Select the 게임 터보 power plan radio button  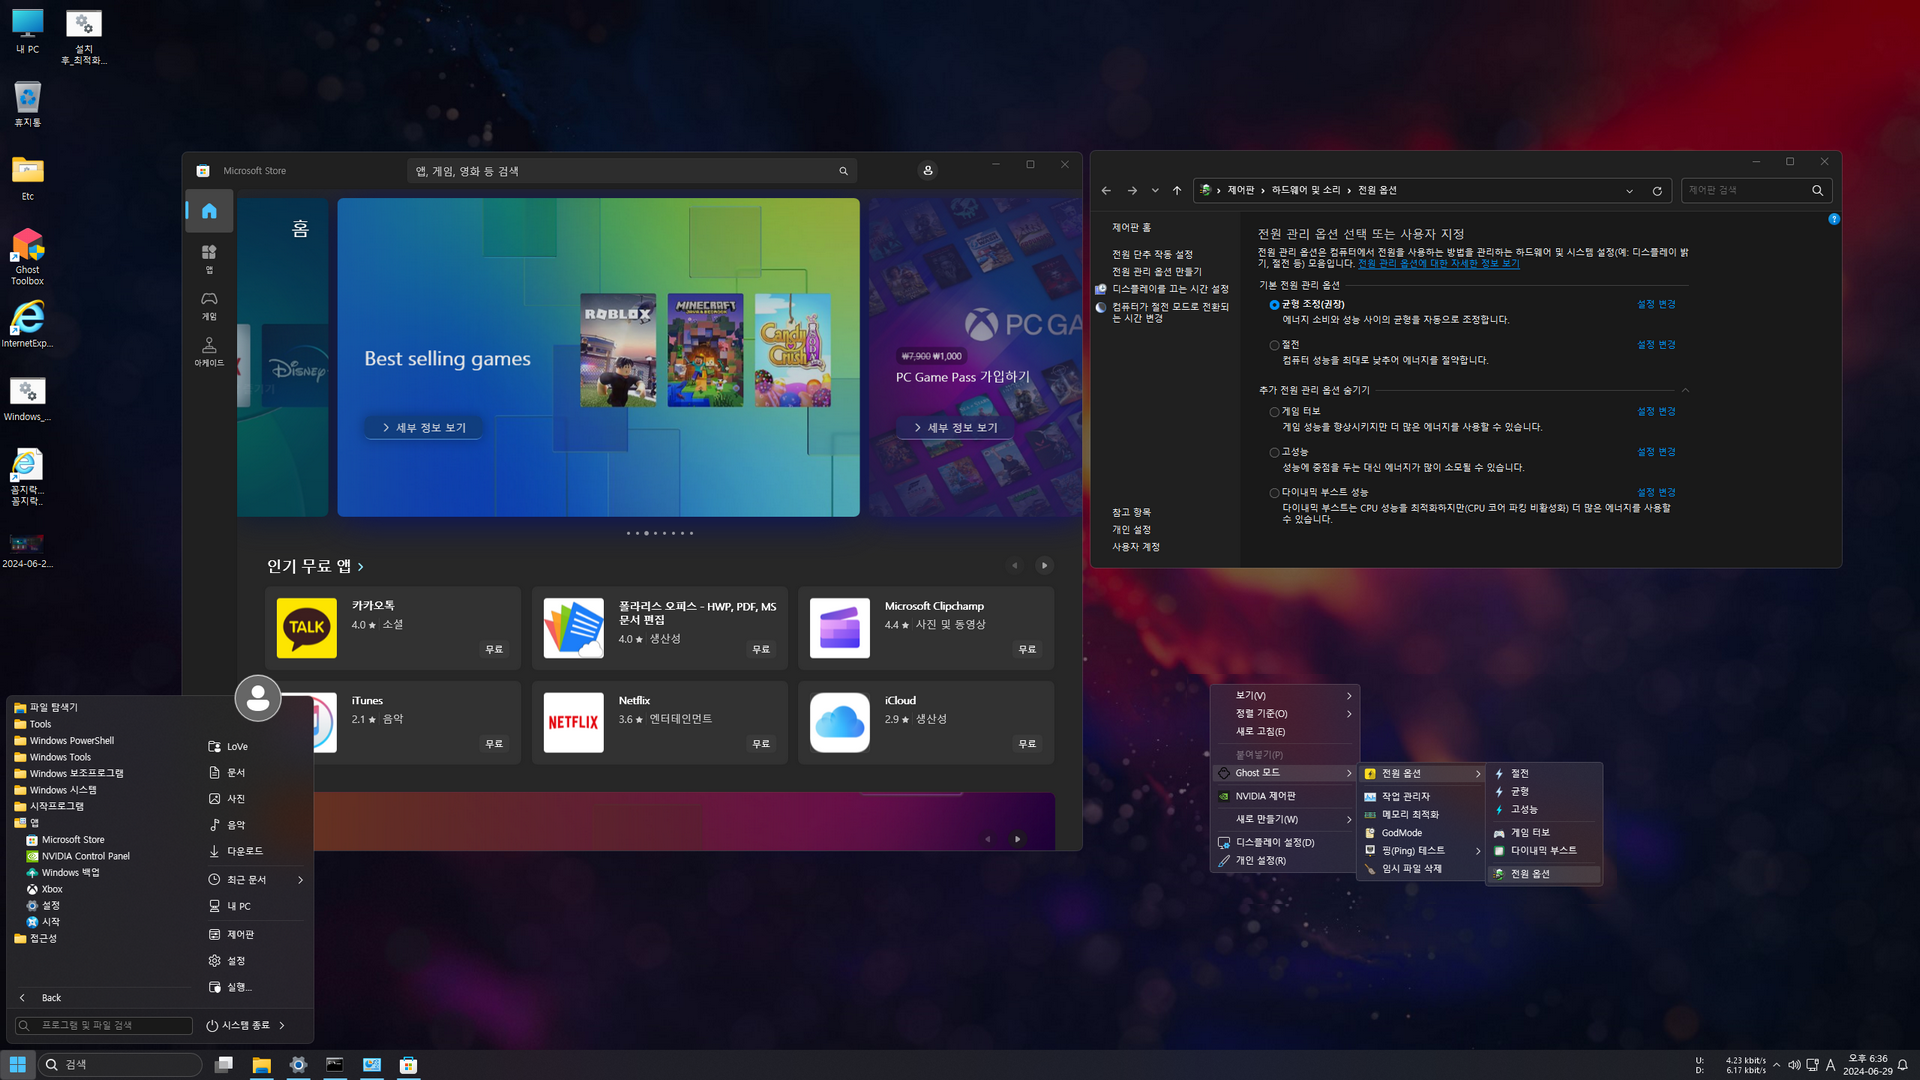[x=1274, y=412]
